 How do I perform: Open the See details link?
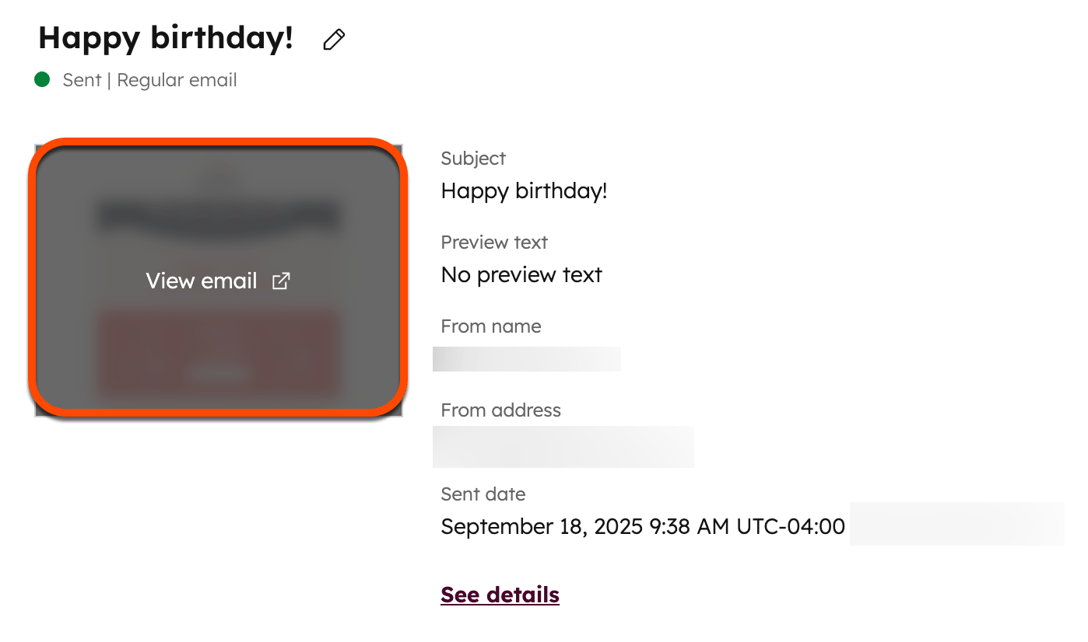pos(499,594)
